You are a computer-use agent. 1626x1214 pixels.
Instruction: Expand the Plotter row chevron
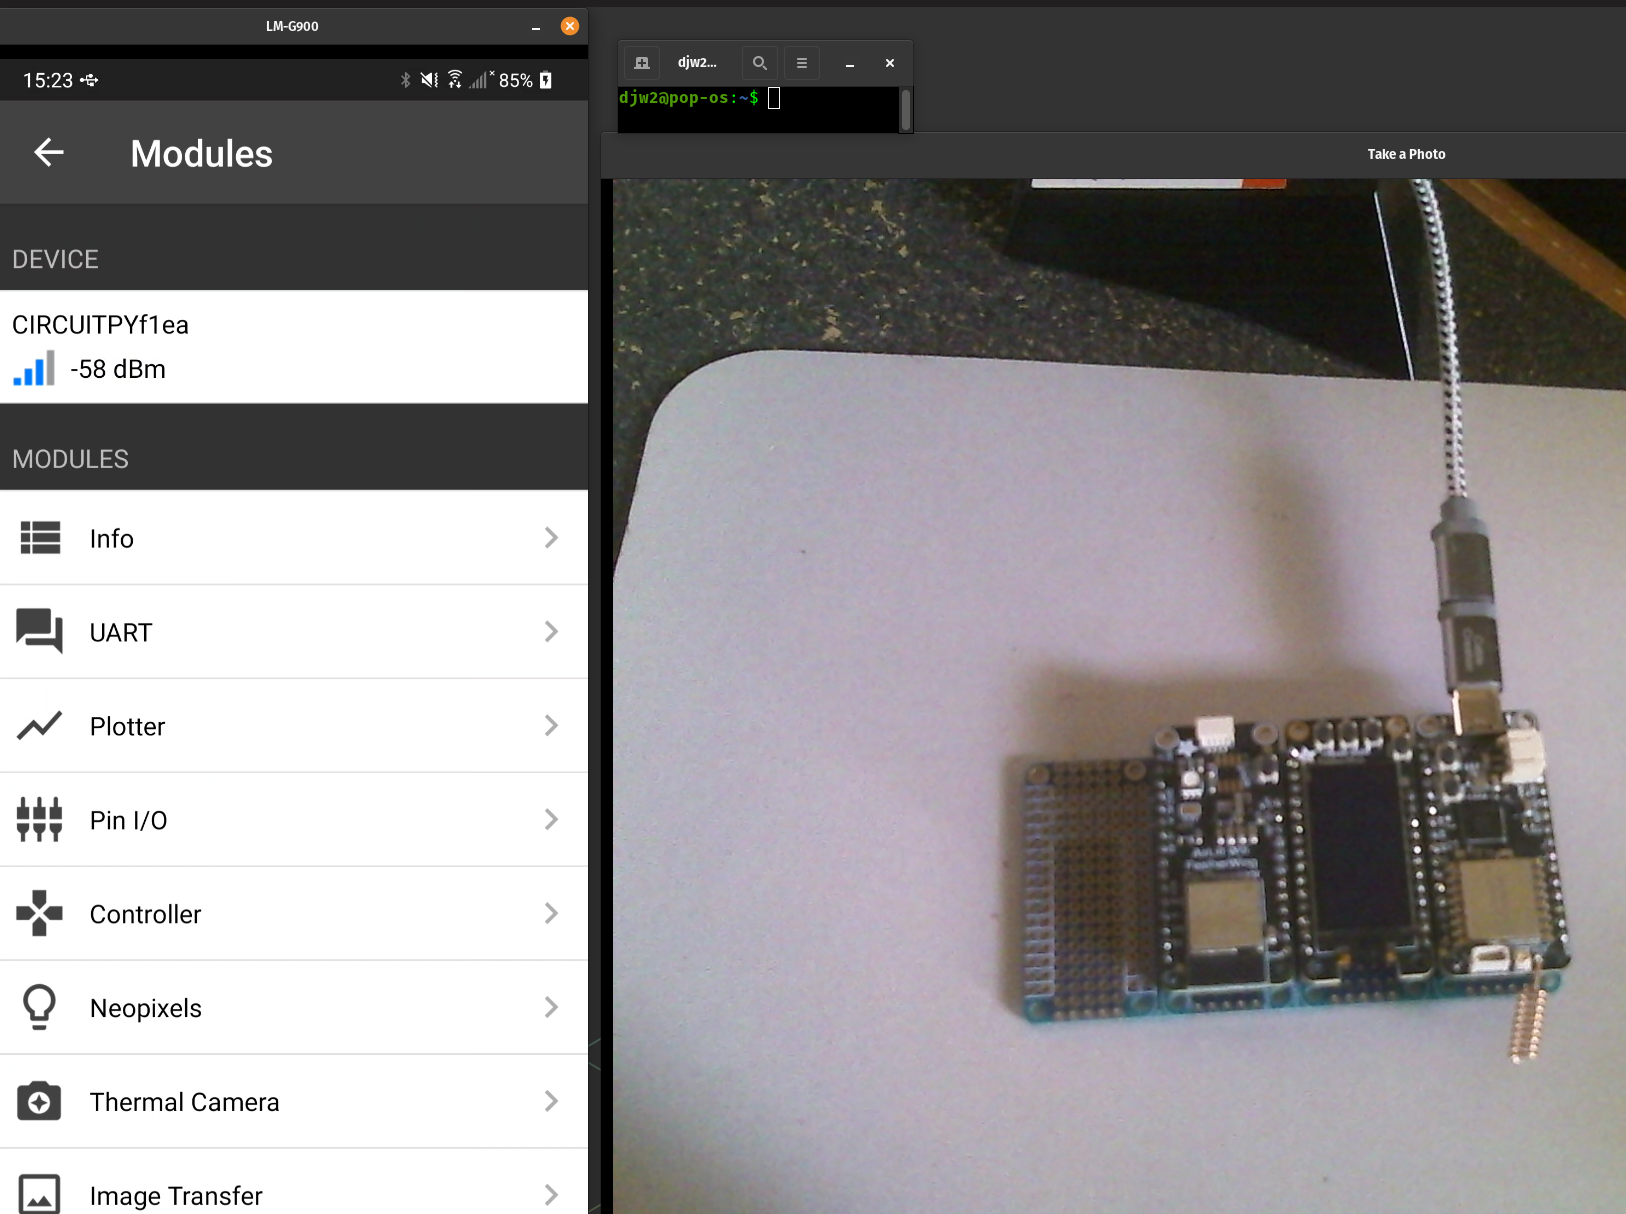(x=551, y=726)
